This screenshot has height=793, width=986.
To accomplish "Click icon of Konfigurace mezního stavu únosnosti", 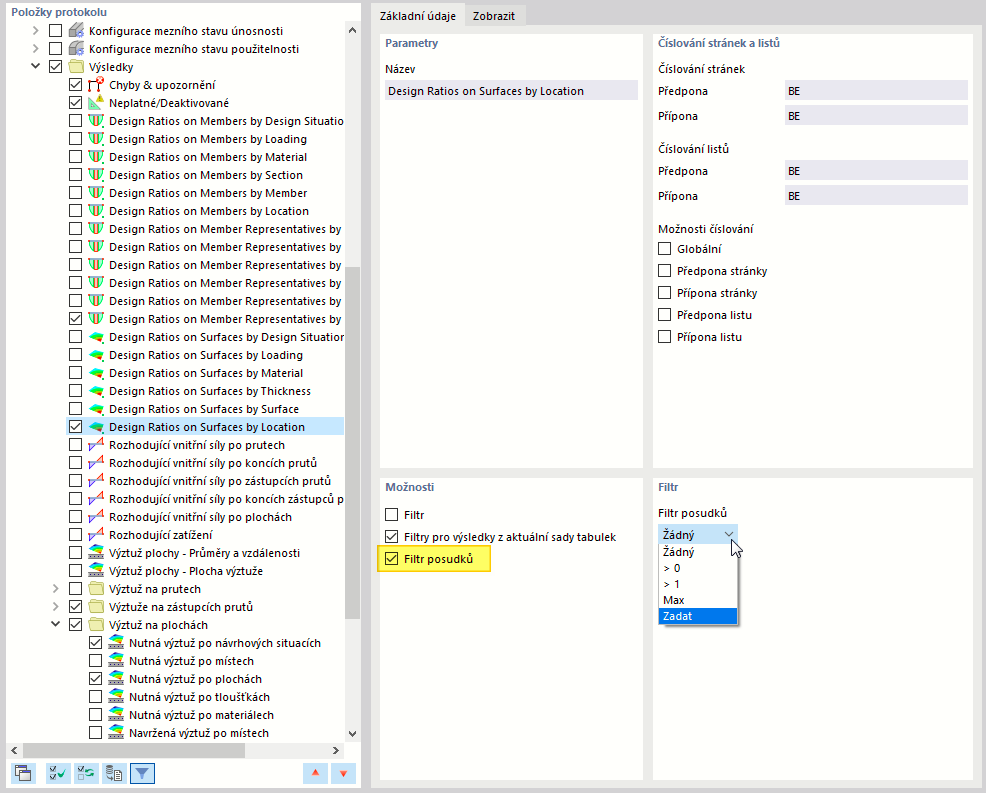I will 76,30.
